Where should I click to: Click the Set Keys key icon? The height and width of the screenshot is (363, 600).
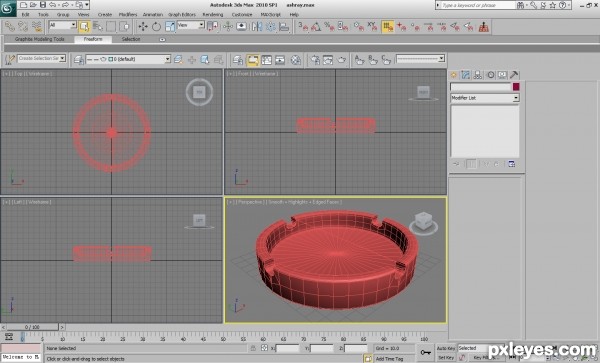[426, 352]
